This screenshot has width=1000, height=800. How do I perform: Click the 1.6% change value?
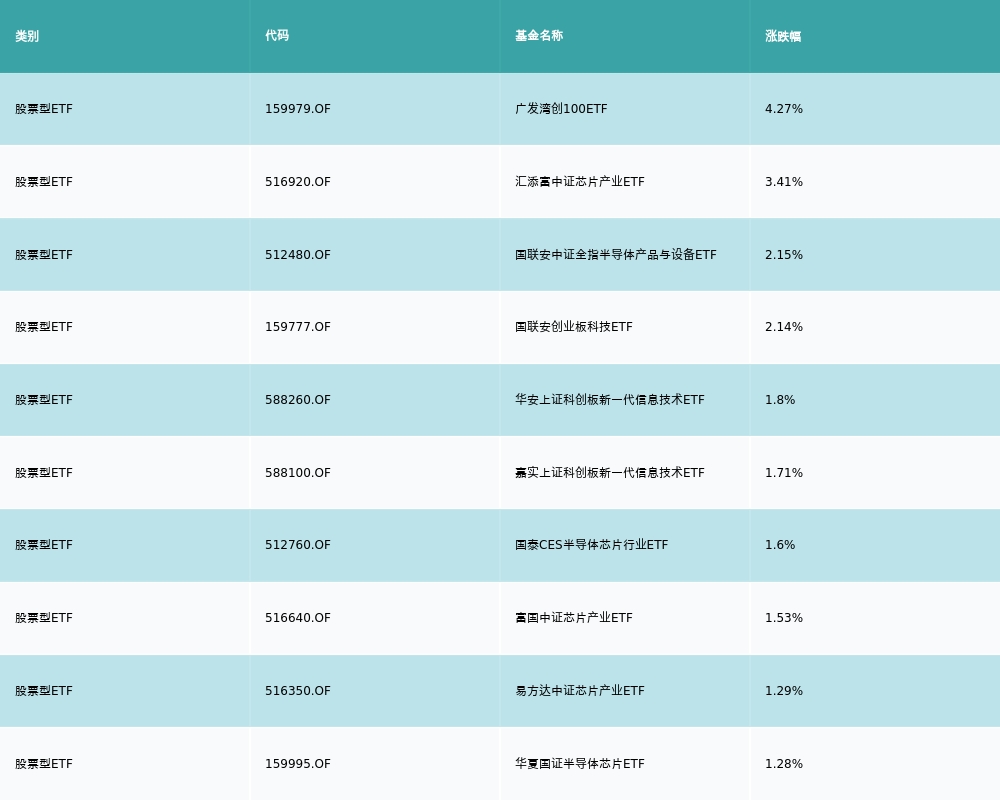[780, 545]
